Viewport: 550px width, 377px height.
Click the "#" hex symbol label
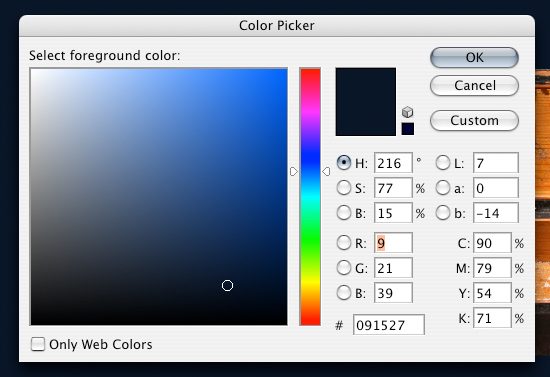pyautogui.click(x=339, y=325)
